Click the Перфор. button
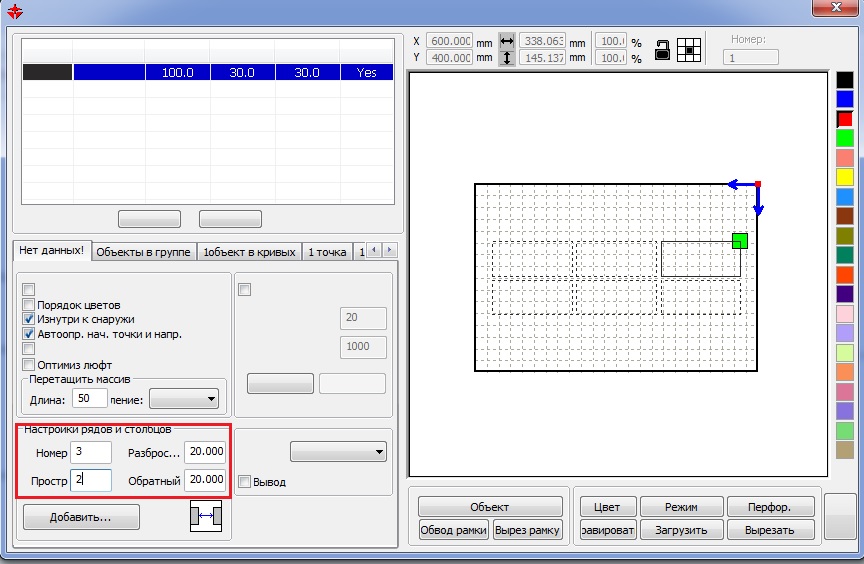 coord(770,507)
